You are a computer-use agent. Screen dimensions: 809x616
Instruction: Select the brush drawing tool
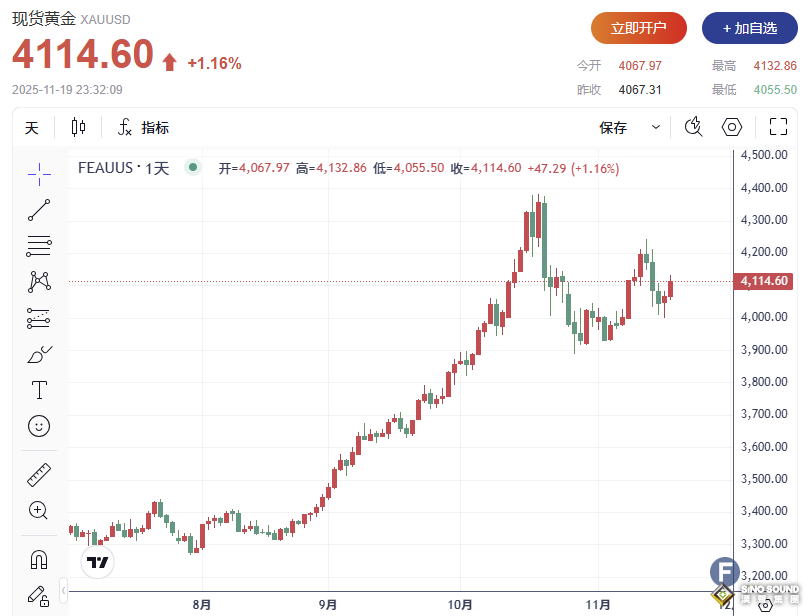(x=38, y=354)
